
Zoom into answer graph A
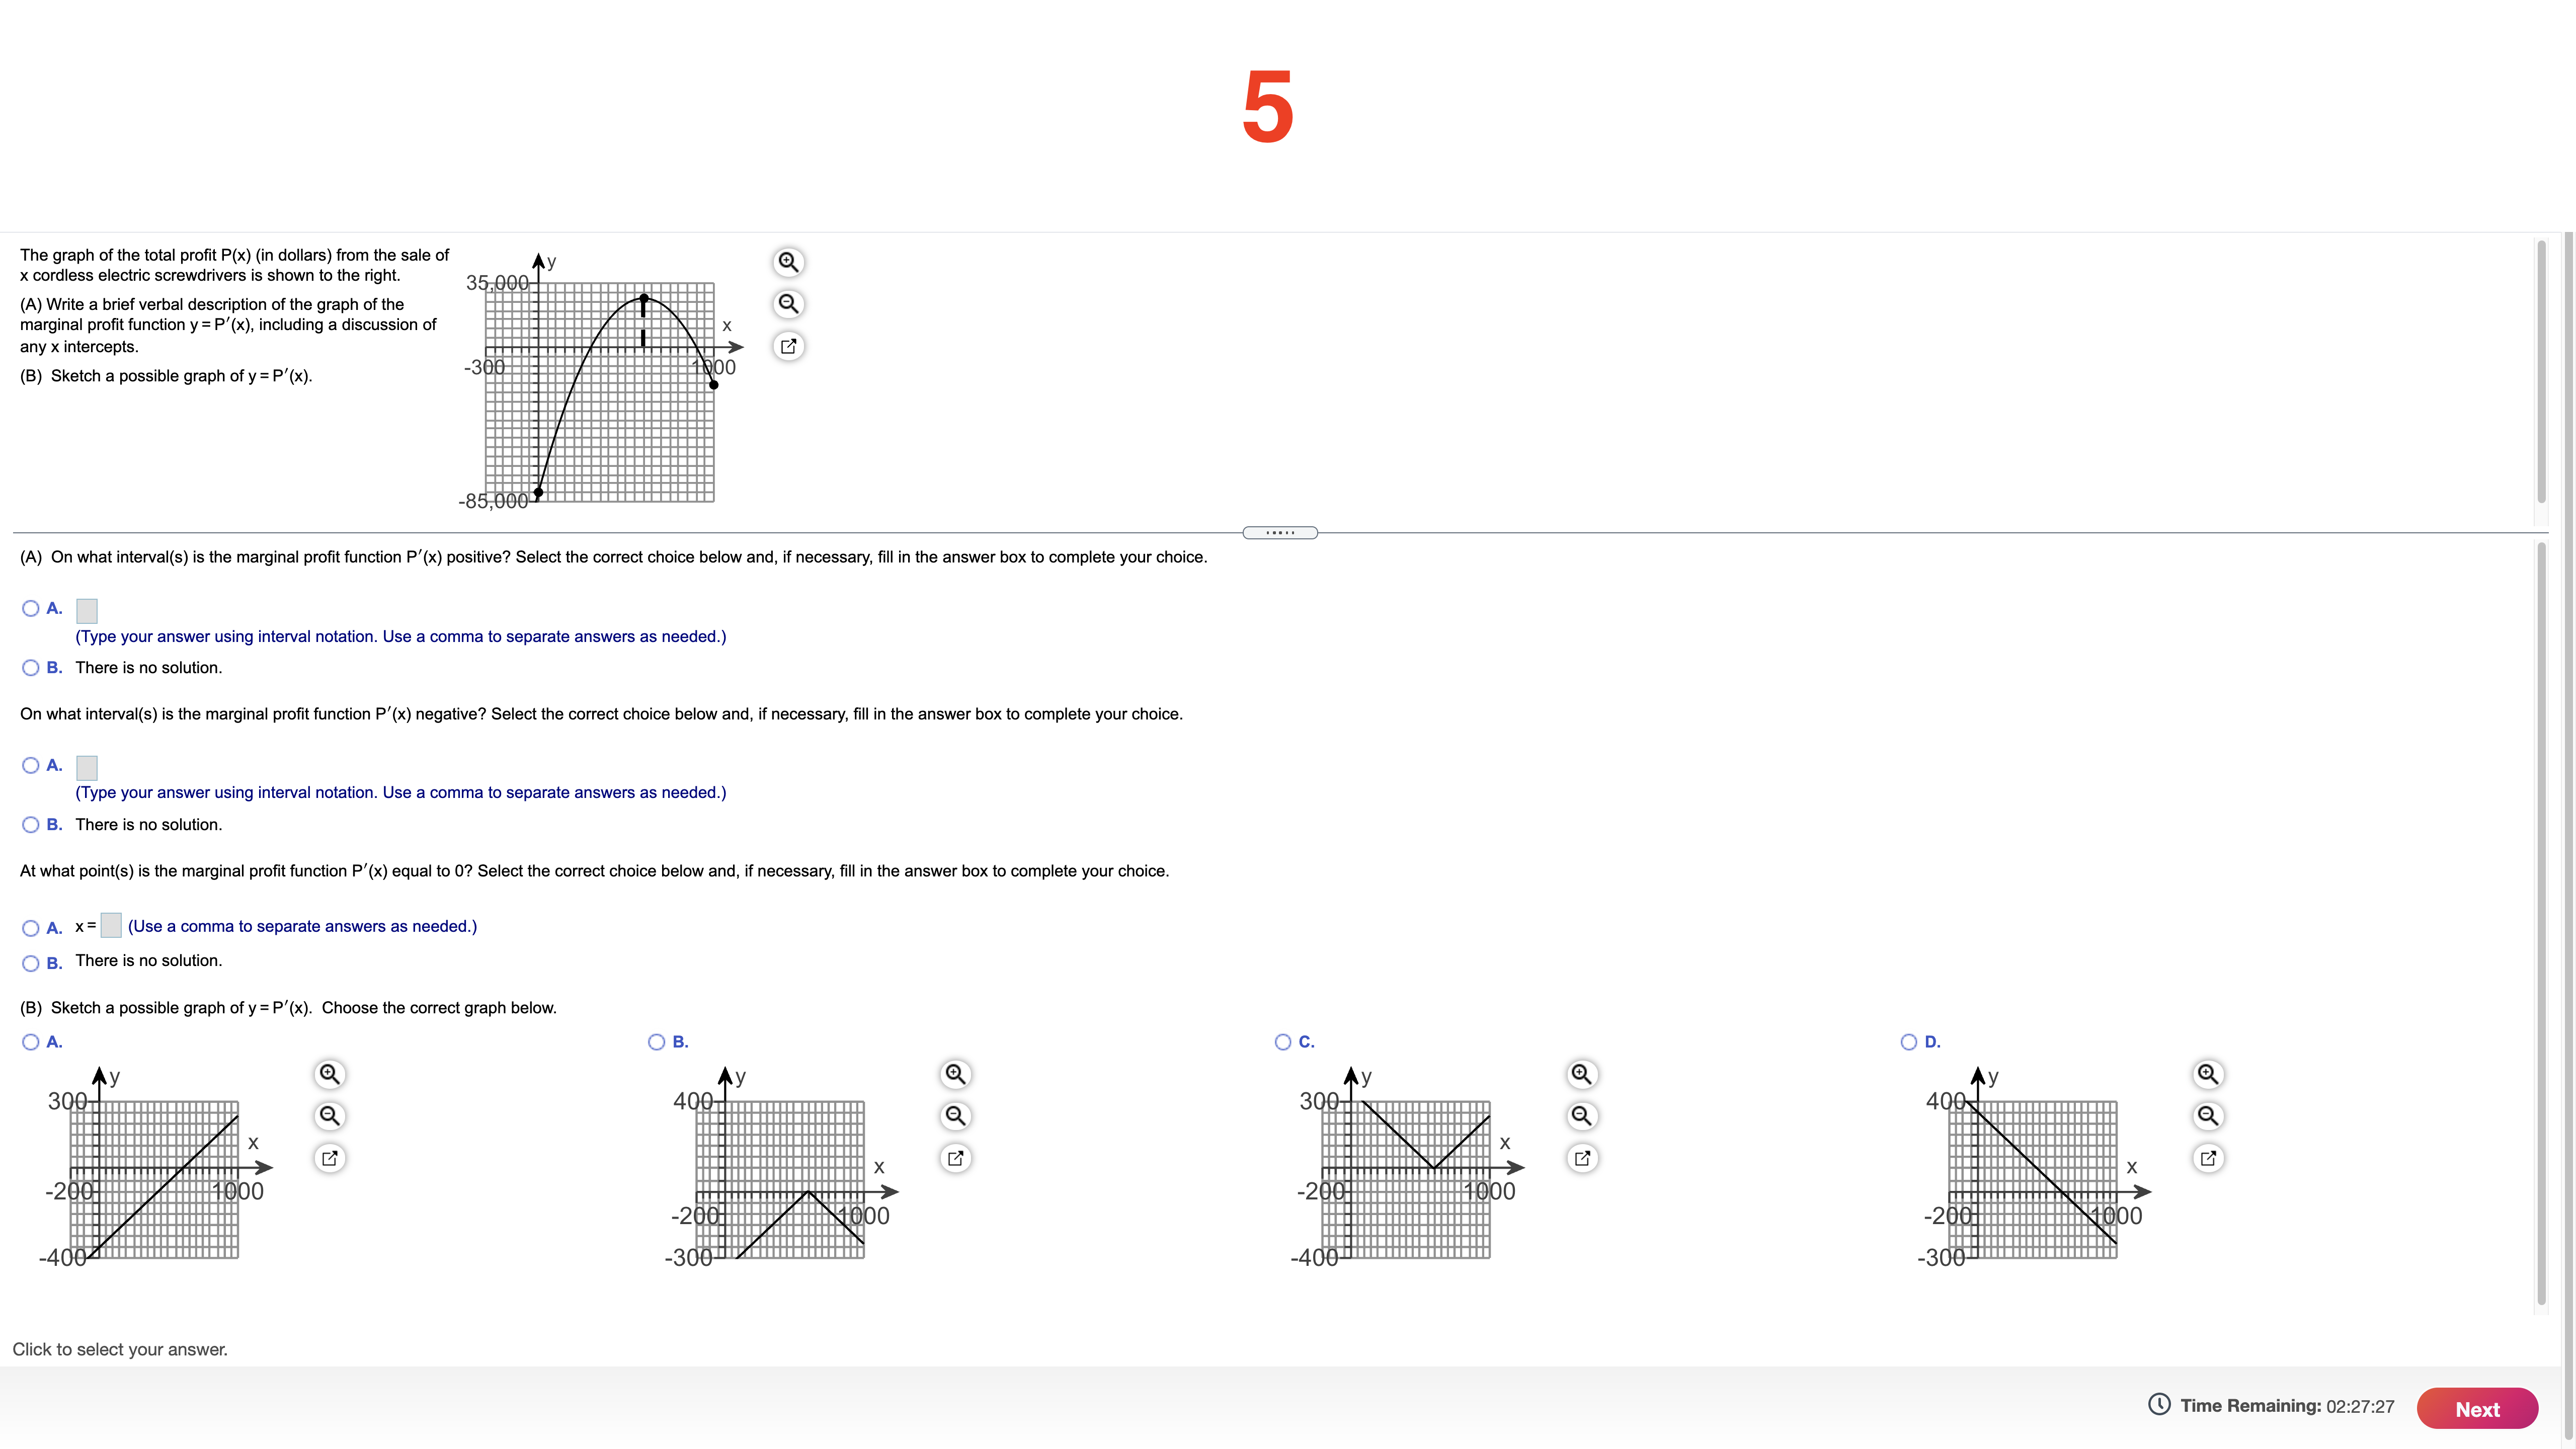(330, 1073)
